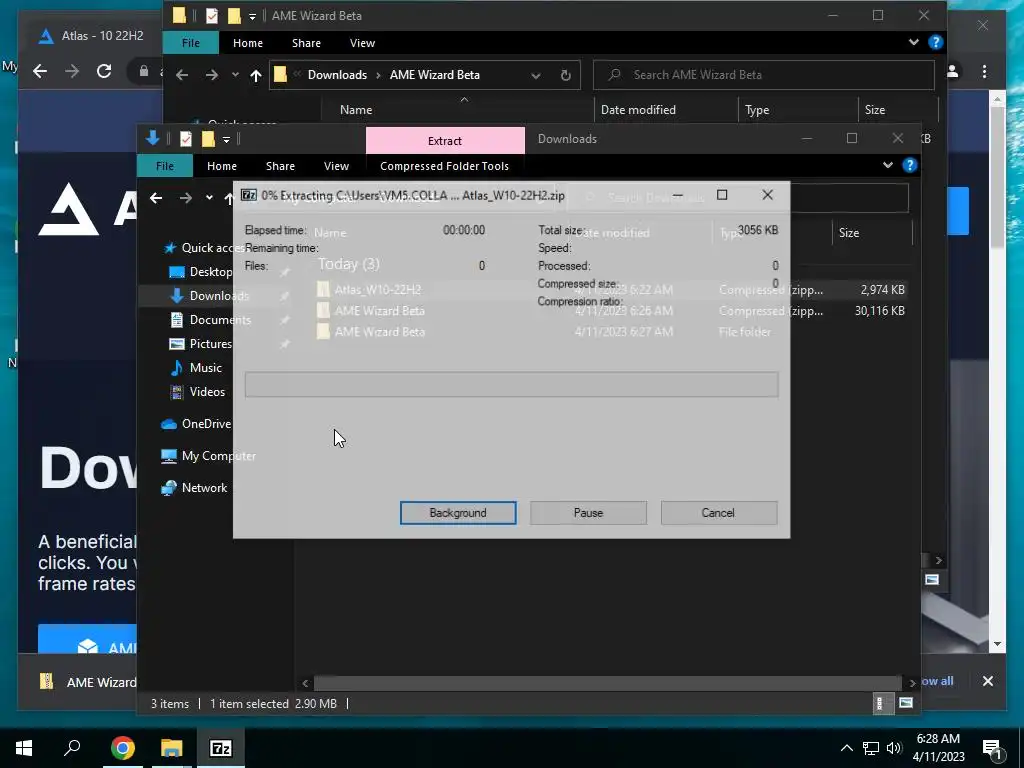The width and height of the screenshot is (1024, 768).
Task: Open View tab in AME Wizard Beta window
Action: 362,42
